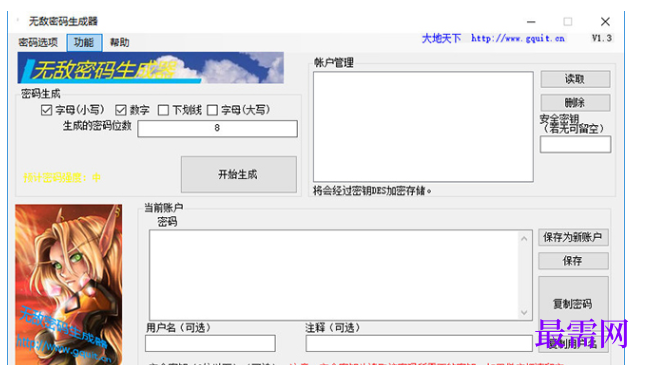This screenshot has height=365, width=647.
Task: Click the 用户名（可选） input field
Action: [210, 343]
